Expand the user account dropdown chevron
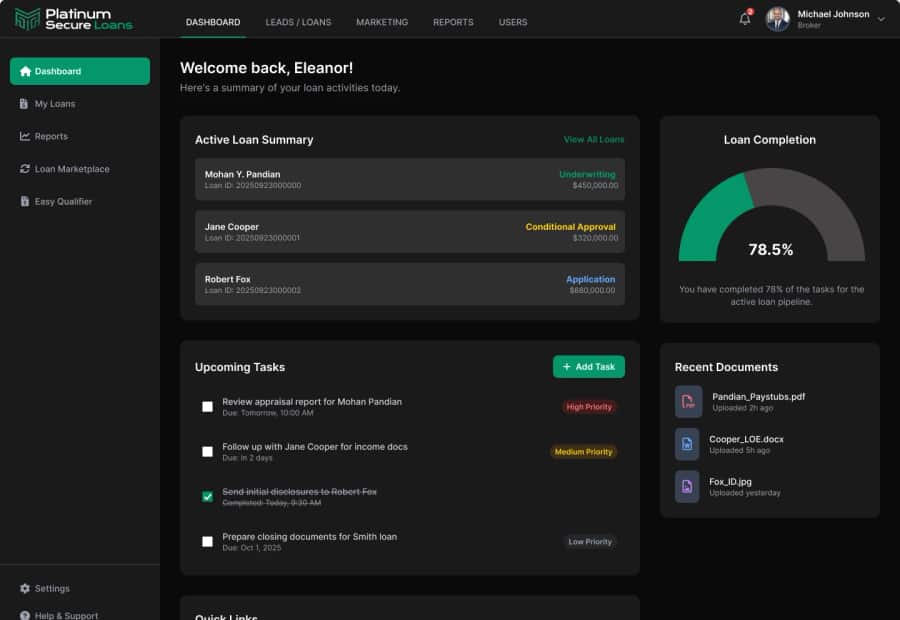This screenshot has width=900, height=620. coord(880,19)
